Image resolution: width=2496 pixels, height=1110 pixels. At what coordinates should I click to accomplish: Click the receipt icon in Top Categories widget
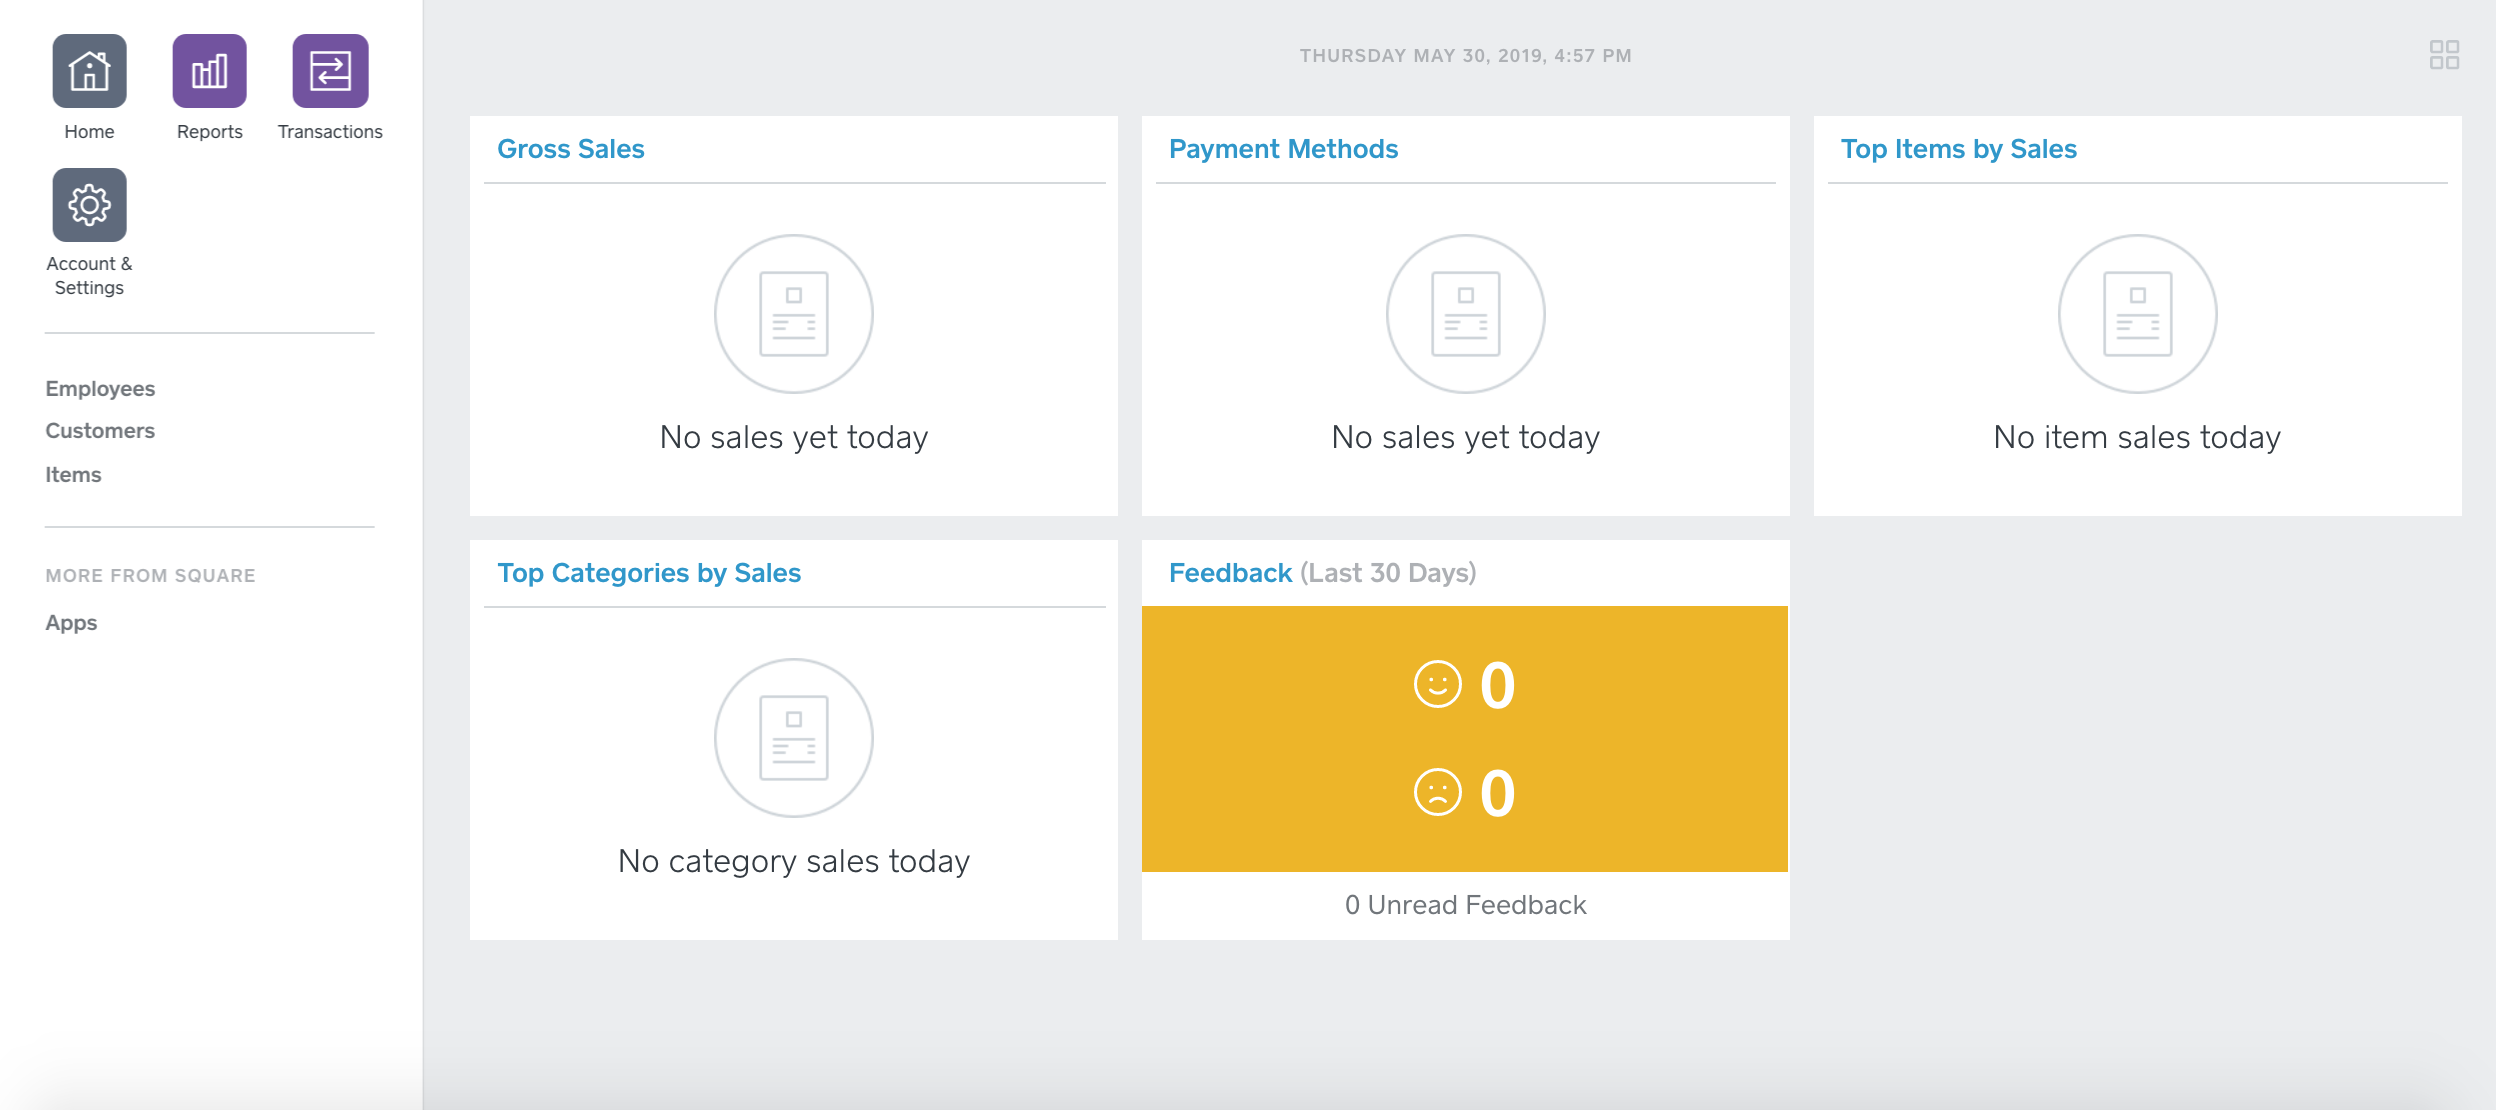tap(793, 737)
